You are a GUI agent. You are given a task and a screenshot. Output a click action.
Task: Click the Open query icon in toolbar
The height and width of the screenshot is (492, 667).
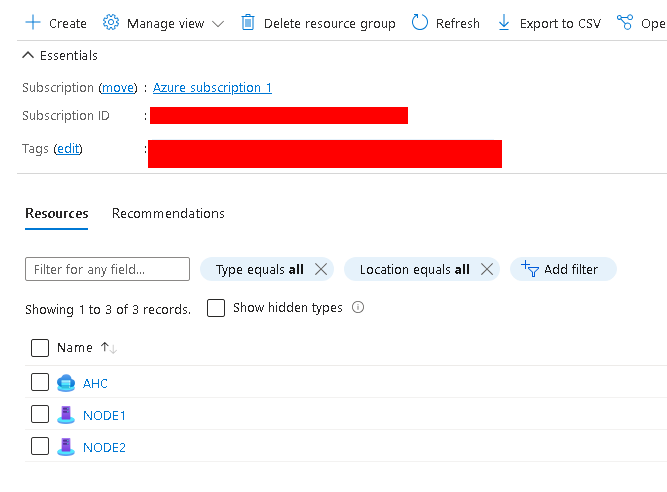point(624,23)
